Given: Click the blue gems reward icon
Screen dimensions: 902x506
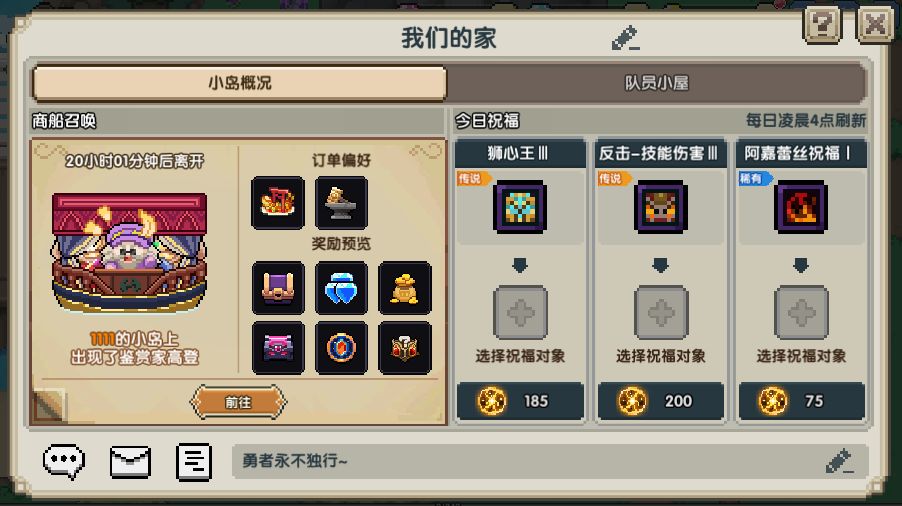Looking at the screenshot, I should point(341,288).
